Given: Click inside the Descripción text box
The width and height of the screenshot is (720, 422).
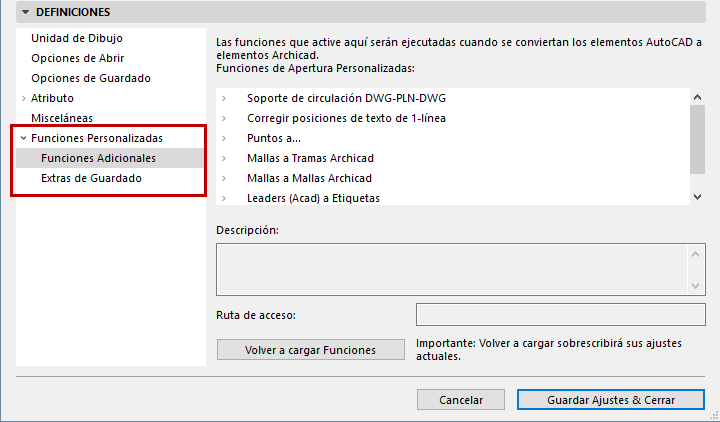Looking at the screenshot, I should 452,270.
